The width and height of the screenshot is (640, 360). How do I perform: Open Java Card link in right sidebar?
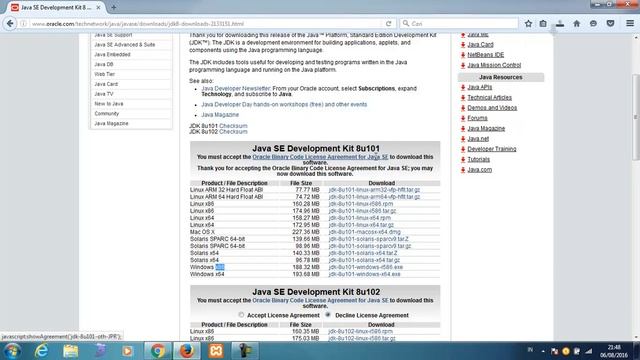coord(480,44)
